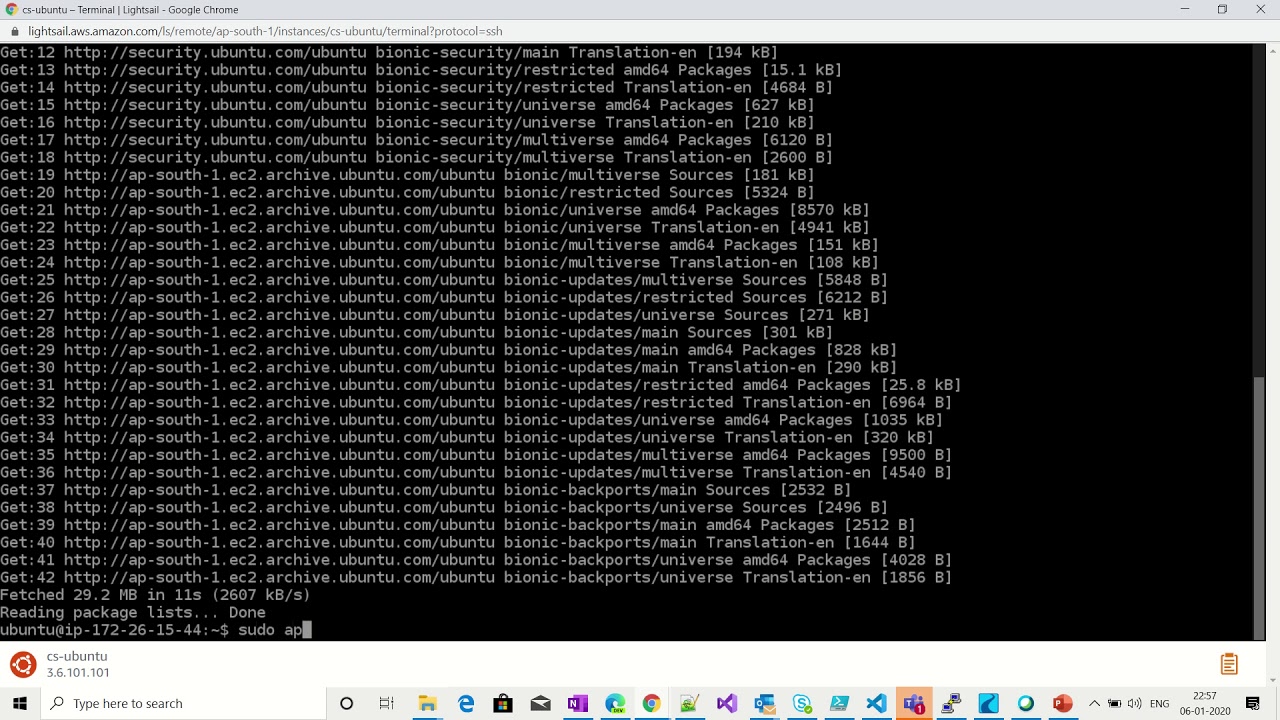Image resolution: width=1280 pixels, height=720 pixels.
Task: Open Microsoft Teams in the taskbar
Action: [914, 704]
